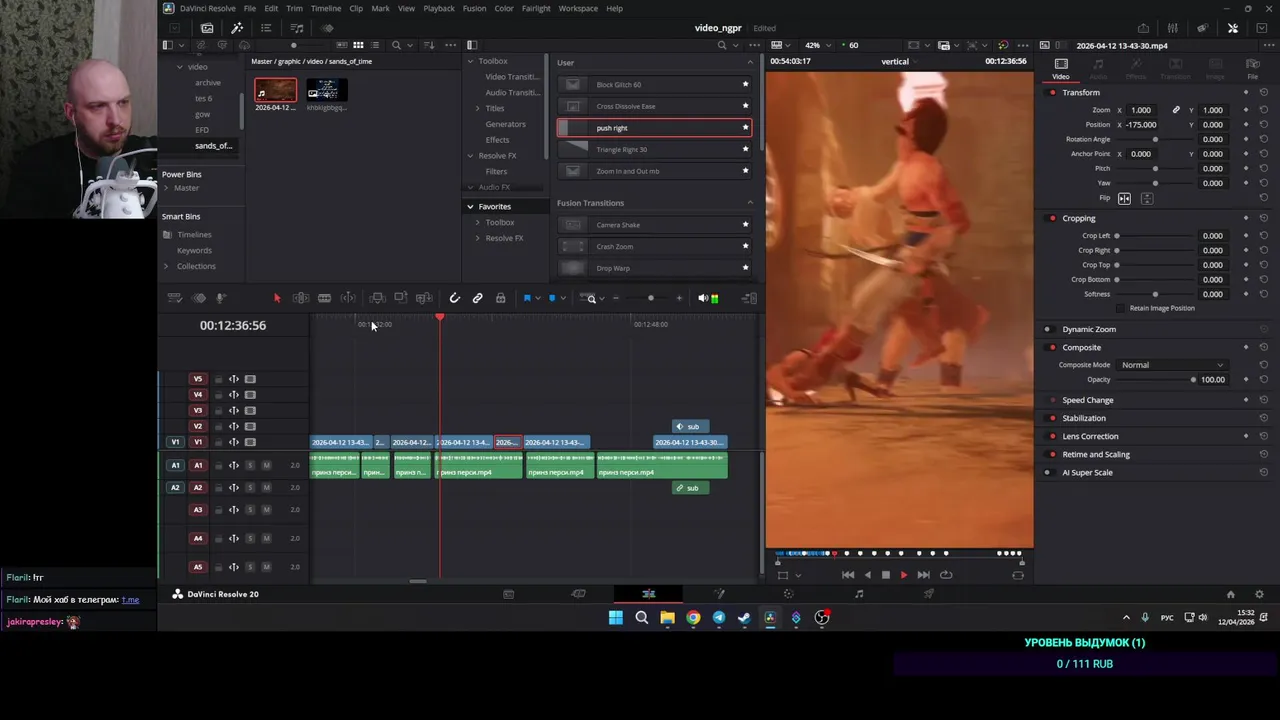Screen dimensions: 1280x720
Task: Adjust the timeline zoom slider handle
Action: click(x=650, y=298)
